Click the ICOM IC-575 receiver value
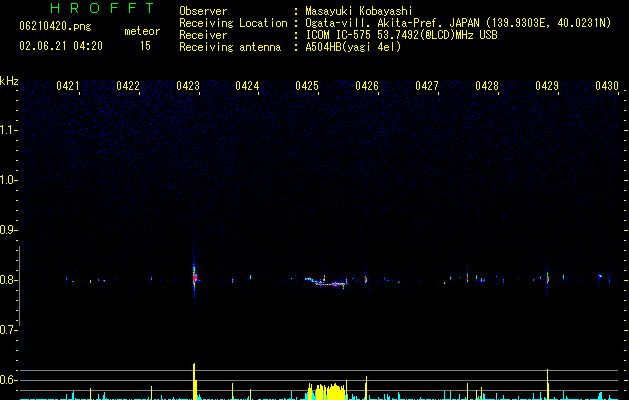 (401, 35)
